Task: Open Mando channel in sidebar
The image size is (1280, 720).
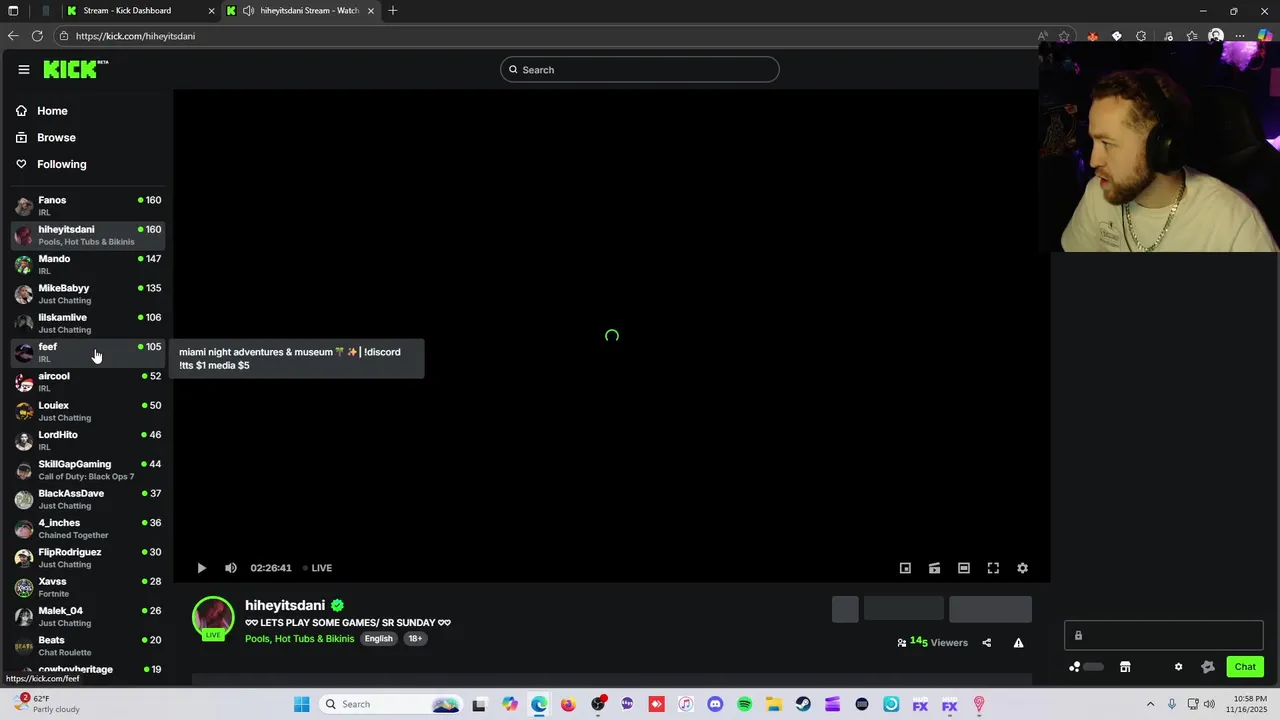Action: (88, 265)
